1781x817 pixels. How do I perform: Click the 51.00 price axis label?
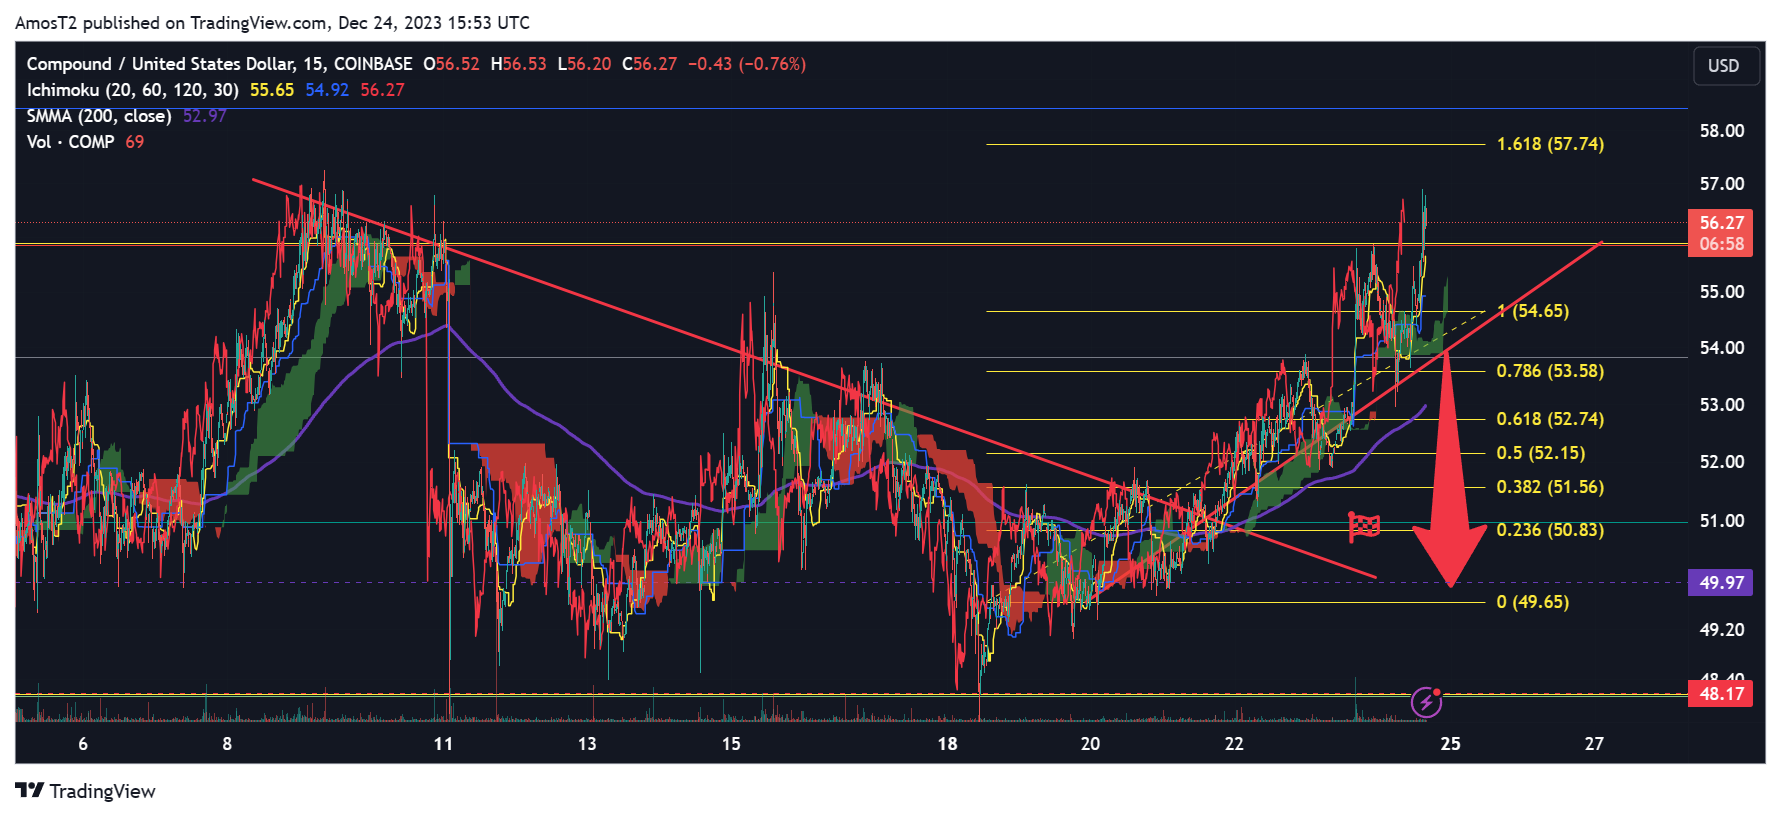click(x=1722, y=521)
